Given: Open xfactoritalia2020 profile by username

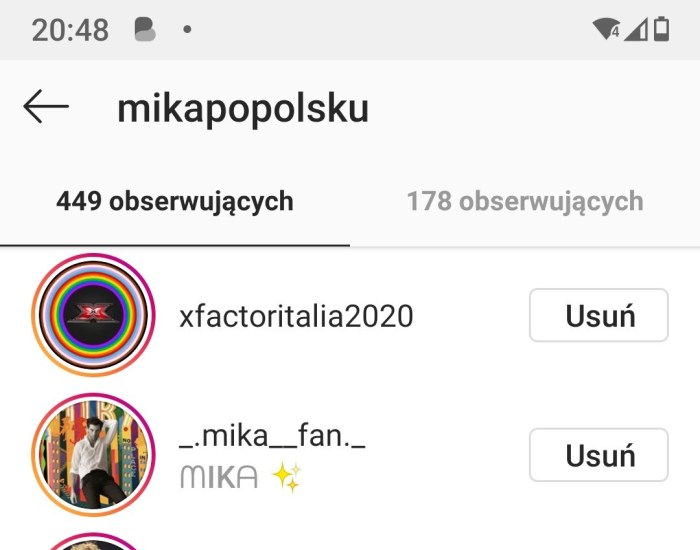Looking at the screenshot, I should click(296, 316).
